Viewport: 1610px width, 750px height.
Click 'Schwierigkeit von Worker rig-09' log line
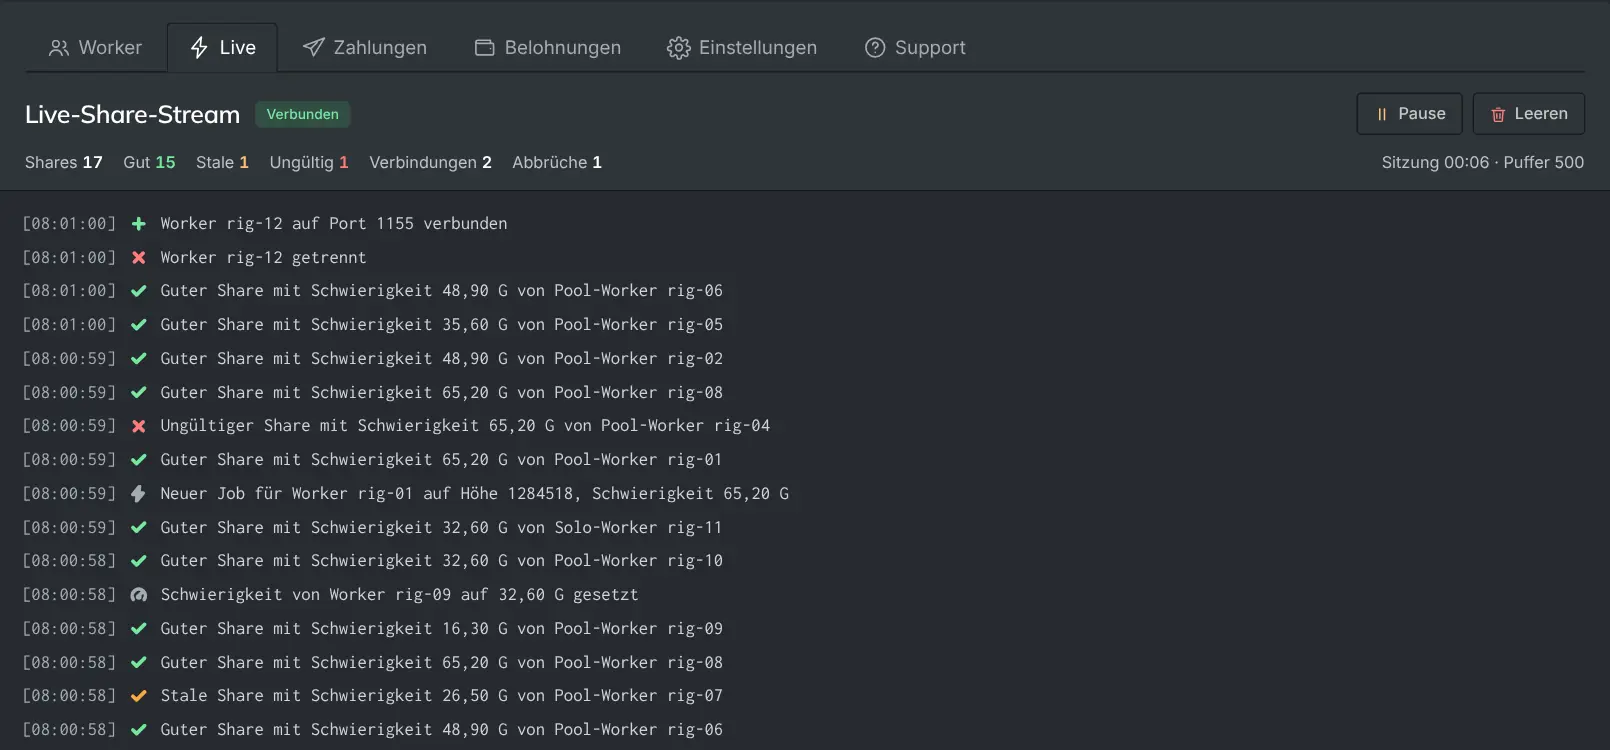point(399,595)
